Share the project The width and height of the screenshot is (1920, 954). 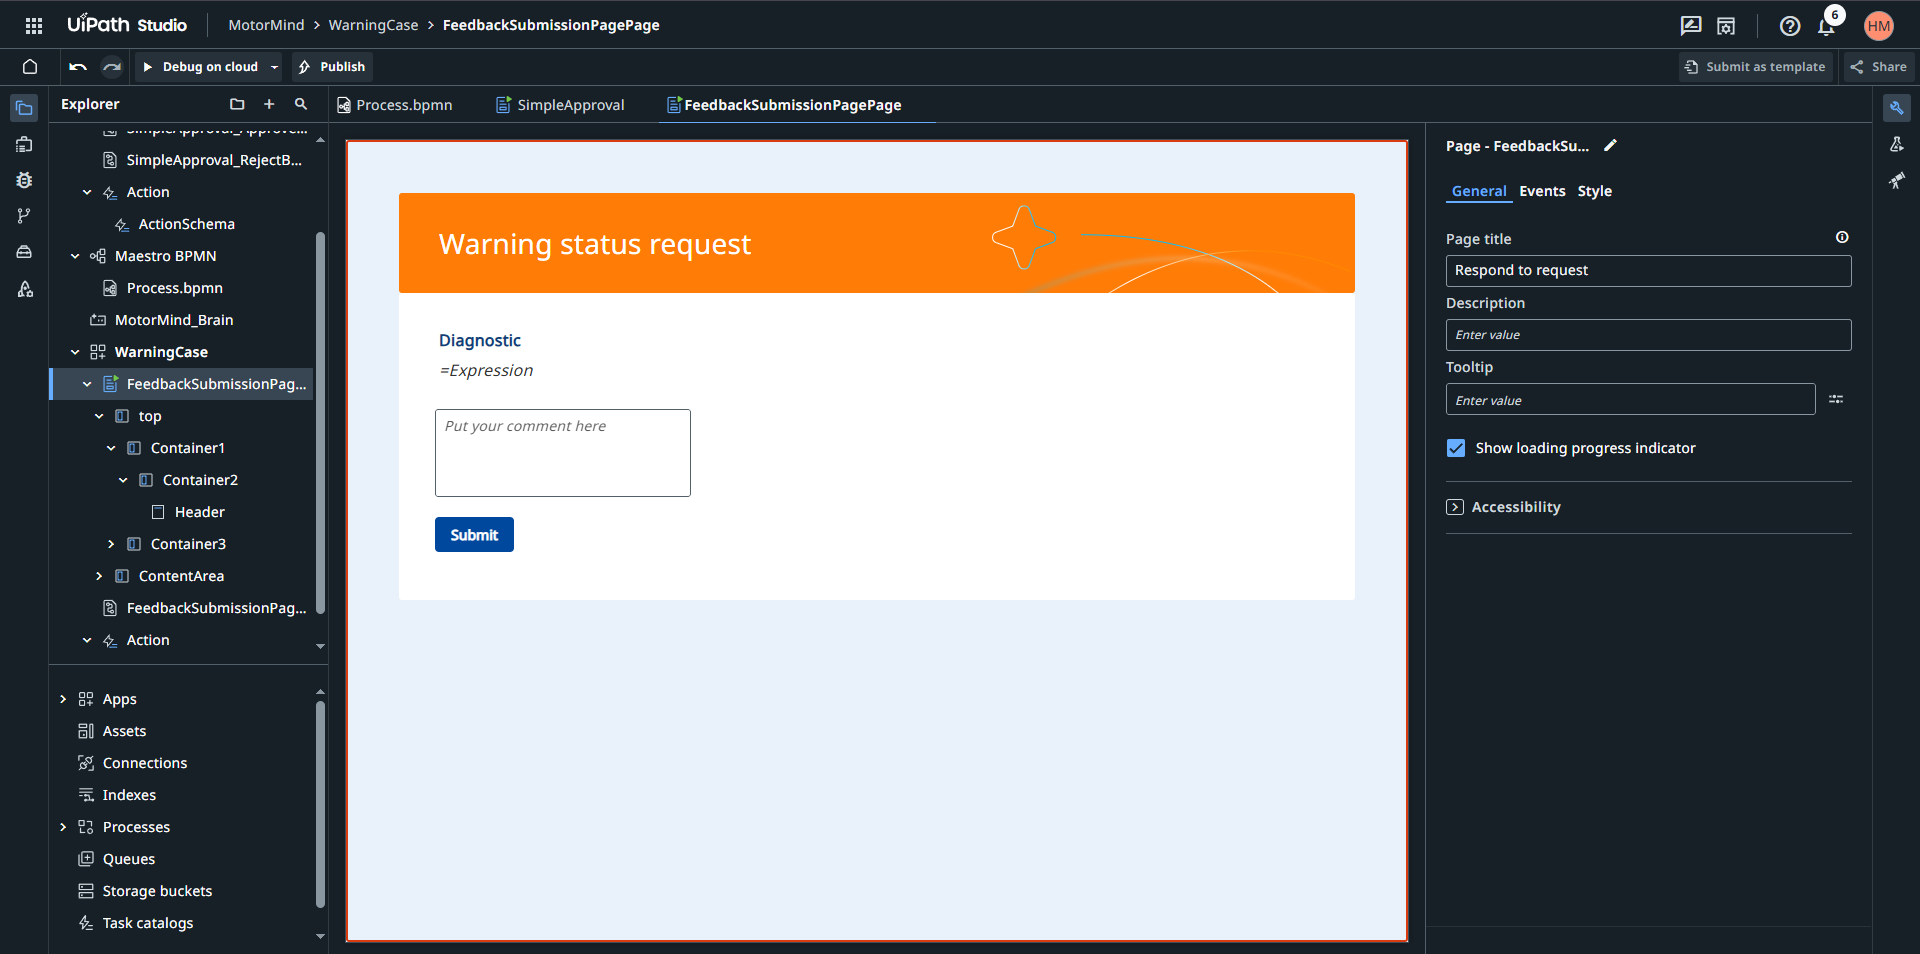pos(1878,67)
